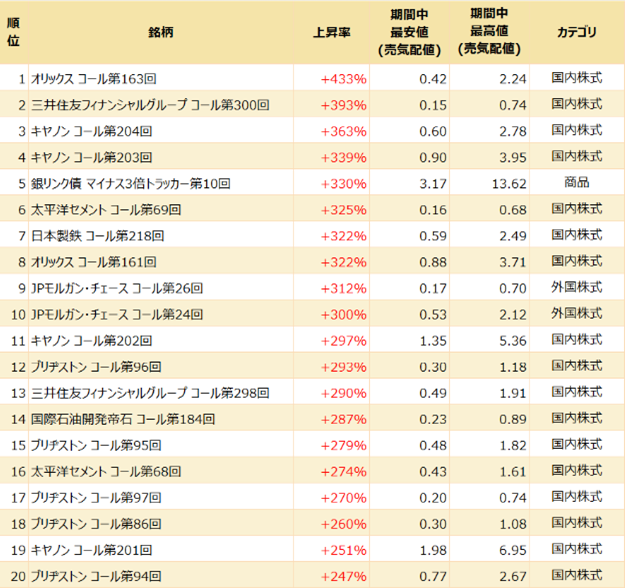This screenshot has width=625, height=588.
Task: Select JPモルガン・チェース コール第26回
Action: pos(117,288)
